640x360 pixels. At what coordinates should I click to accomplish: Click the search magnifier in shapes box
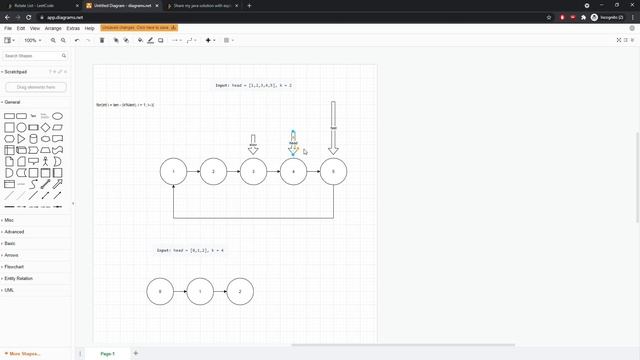point(64,56)
